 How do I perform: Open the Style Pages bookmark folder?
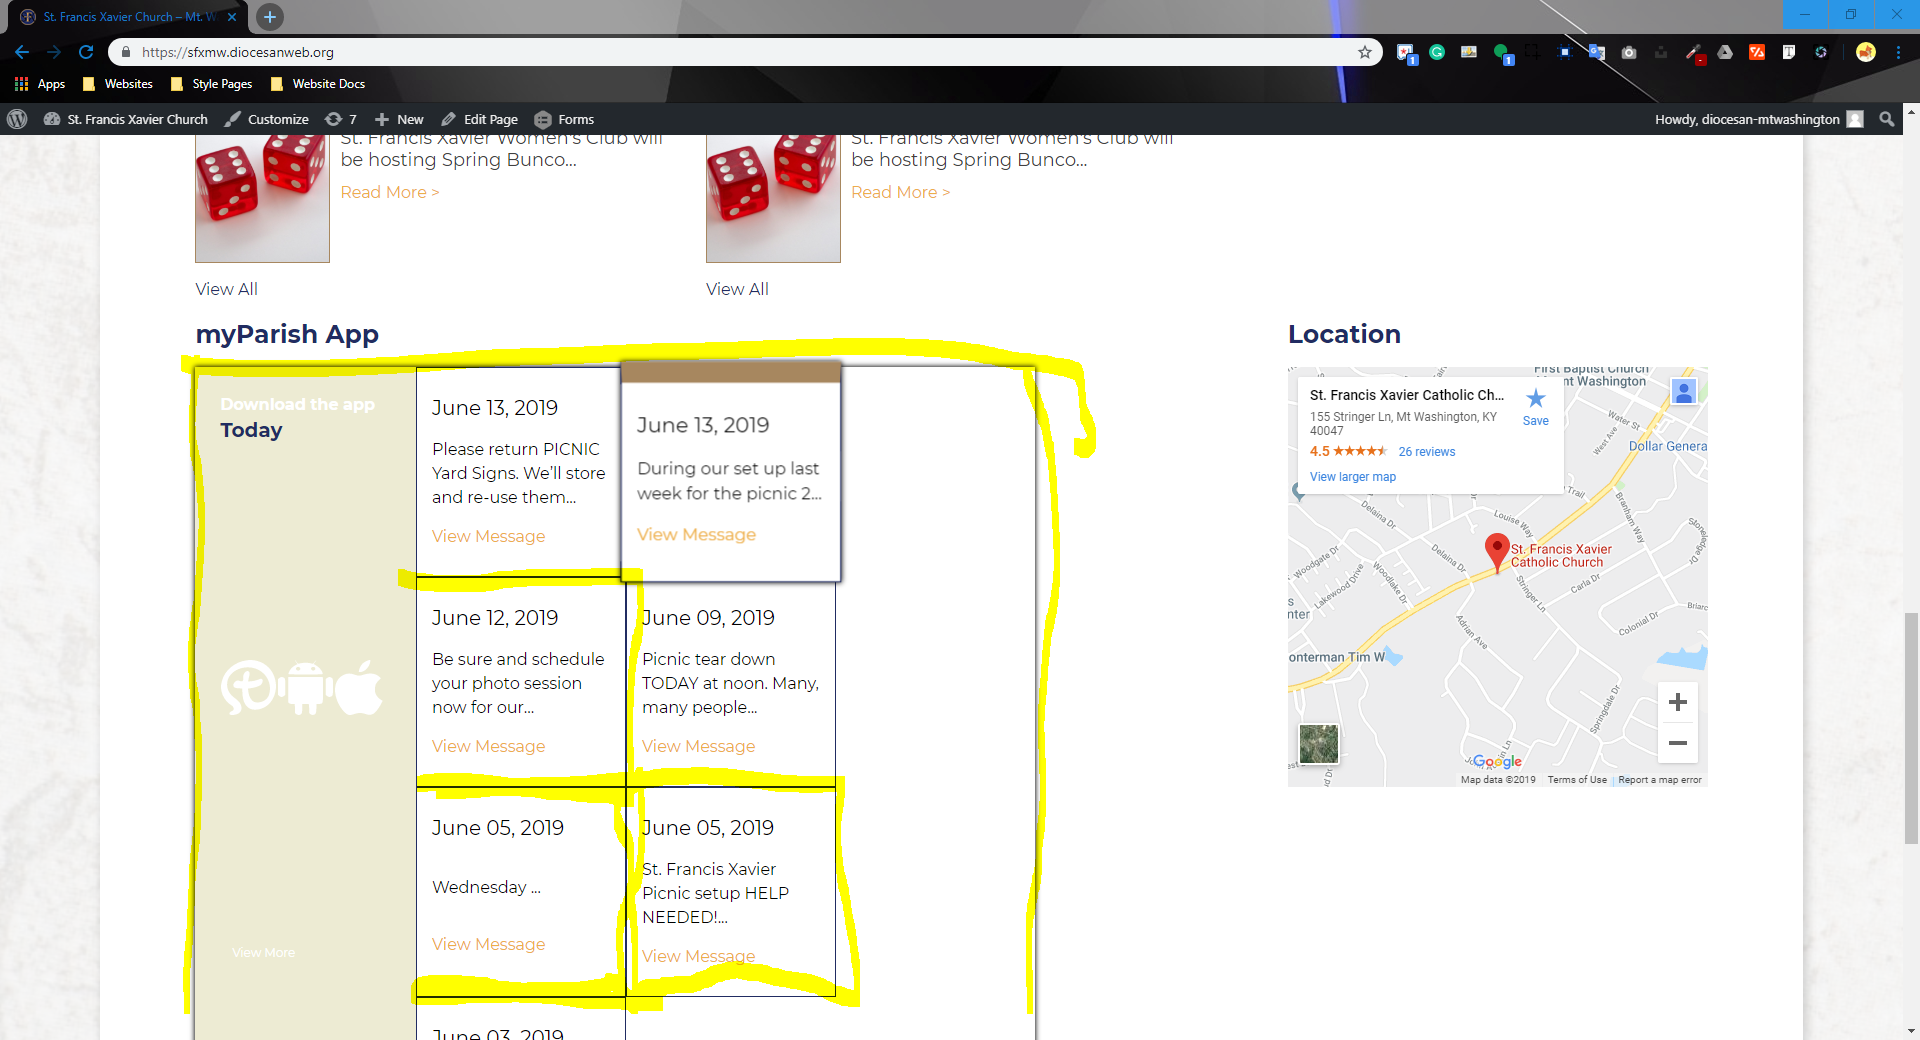[x=211, y=84]
